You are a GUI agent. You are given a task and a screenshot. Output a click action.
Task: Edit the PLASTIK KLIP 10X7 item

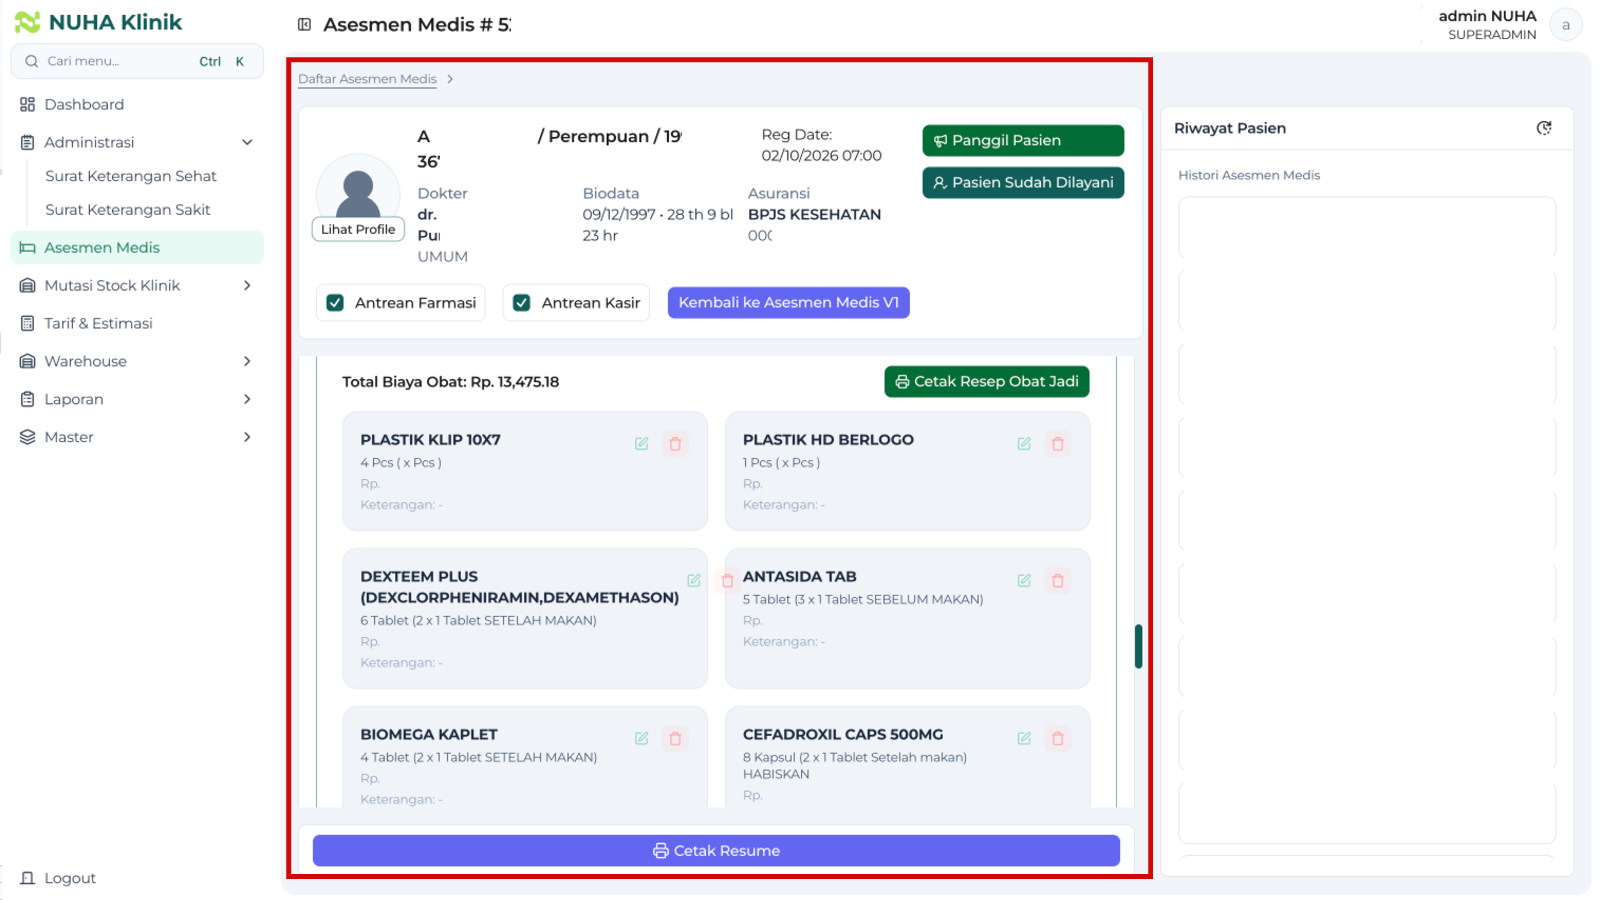coord(641,444)
